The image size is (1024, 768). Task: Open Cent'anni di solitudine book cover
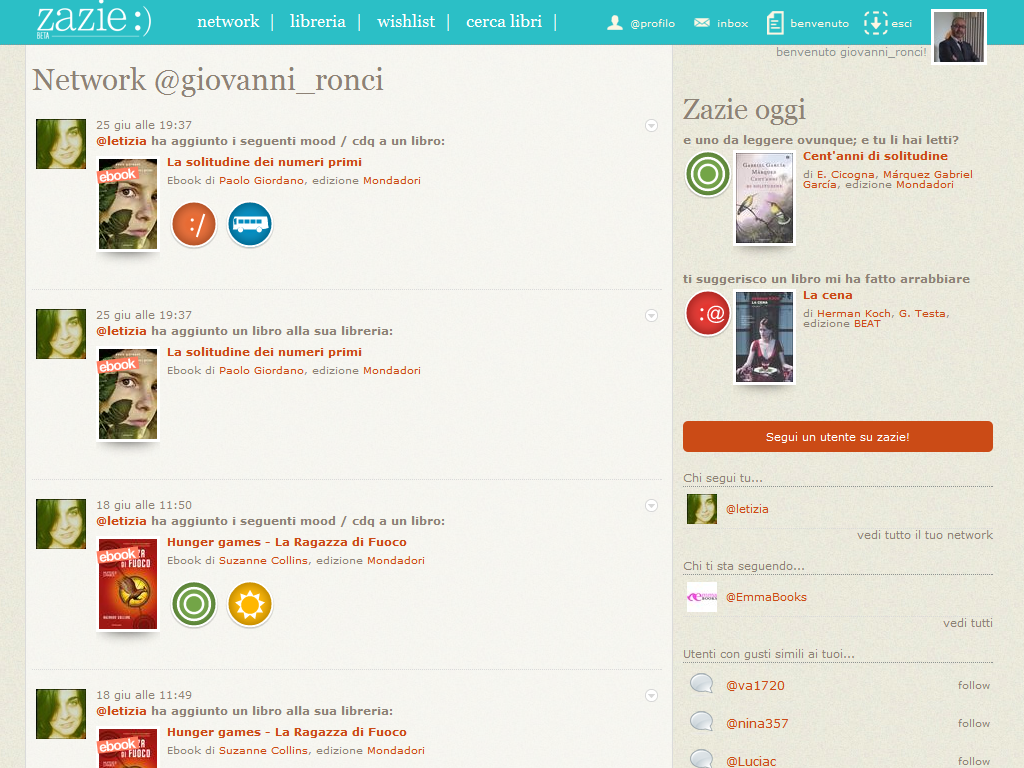(765, 198)
